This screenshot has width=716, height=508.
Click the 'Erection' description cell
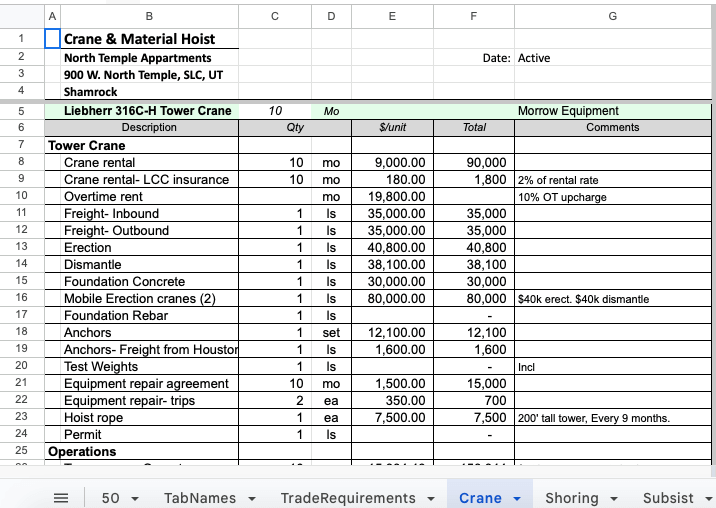click(149, 247)
